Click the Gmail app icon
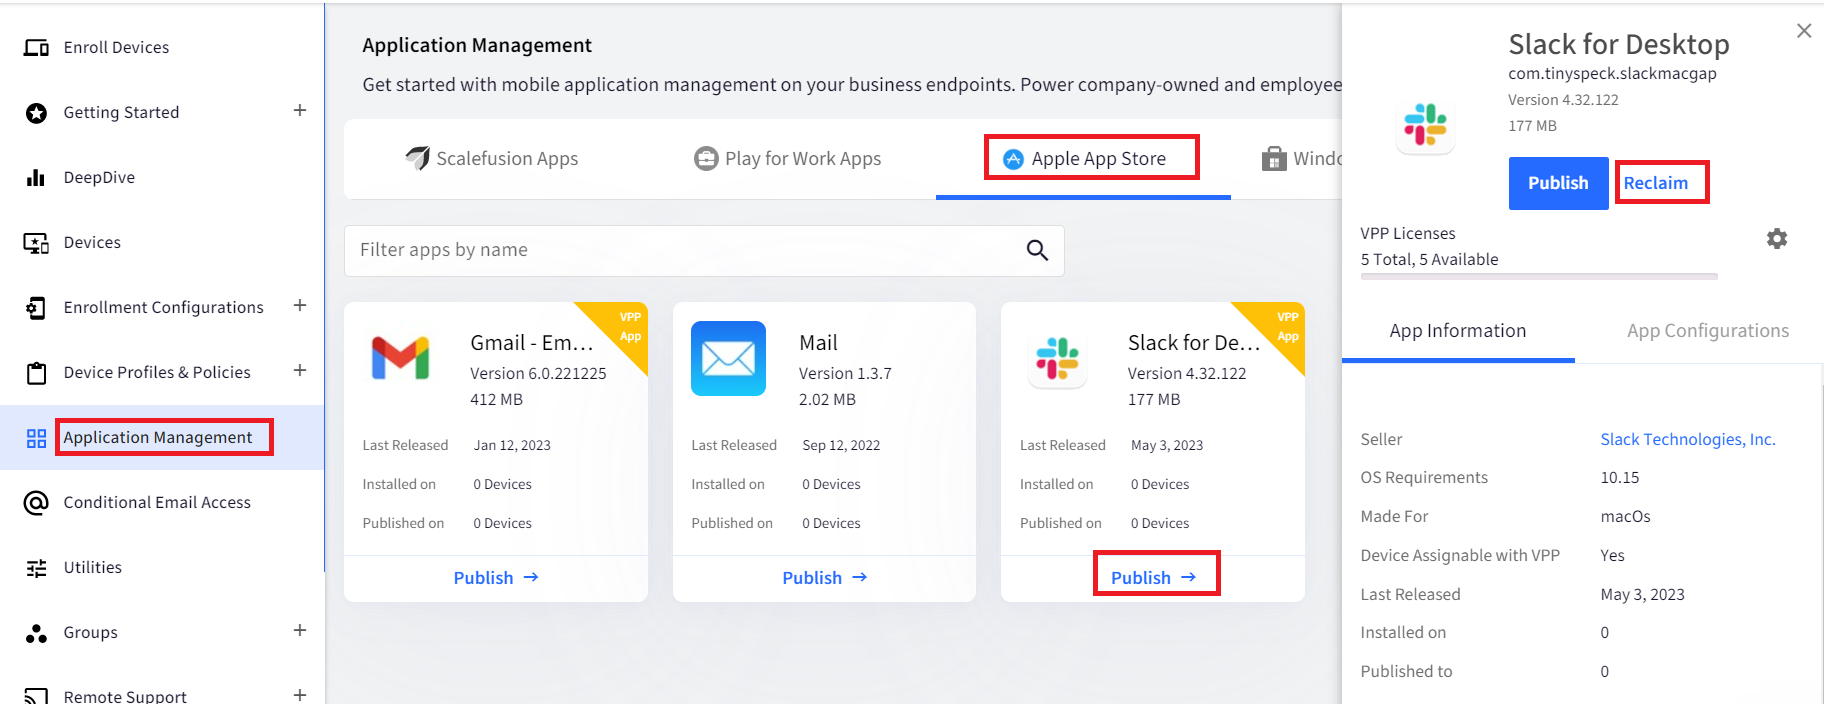Screen dimensions: 1824x704 pos(400,358)
